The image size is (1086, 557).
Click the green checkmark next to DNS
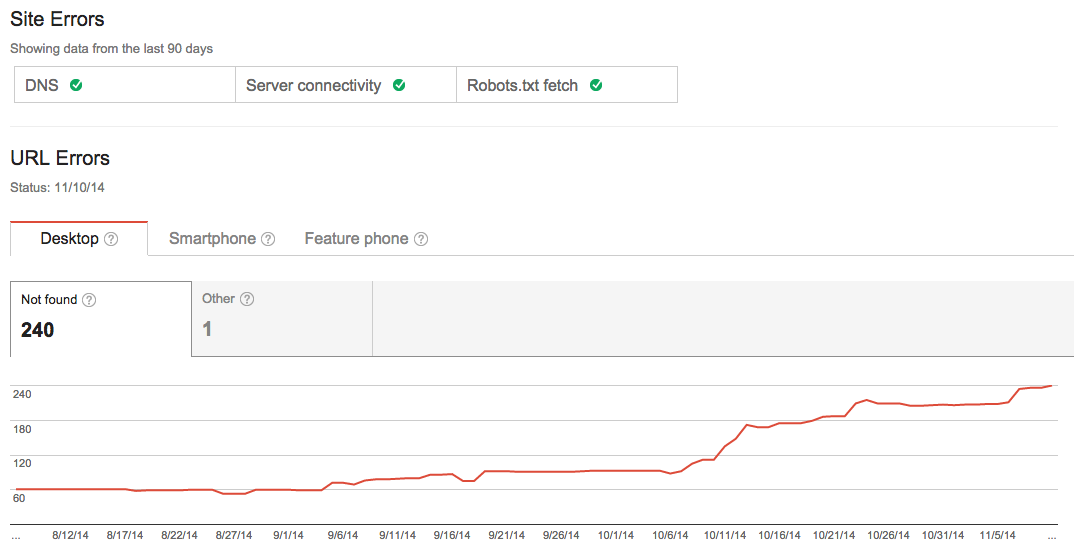[x=76, y=85]
